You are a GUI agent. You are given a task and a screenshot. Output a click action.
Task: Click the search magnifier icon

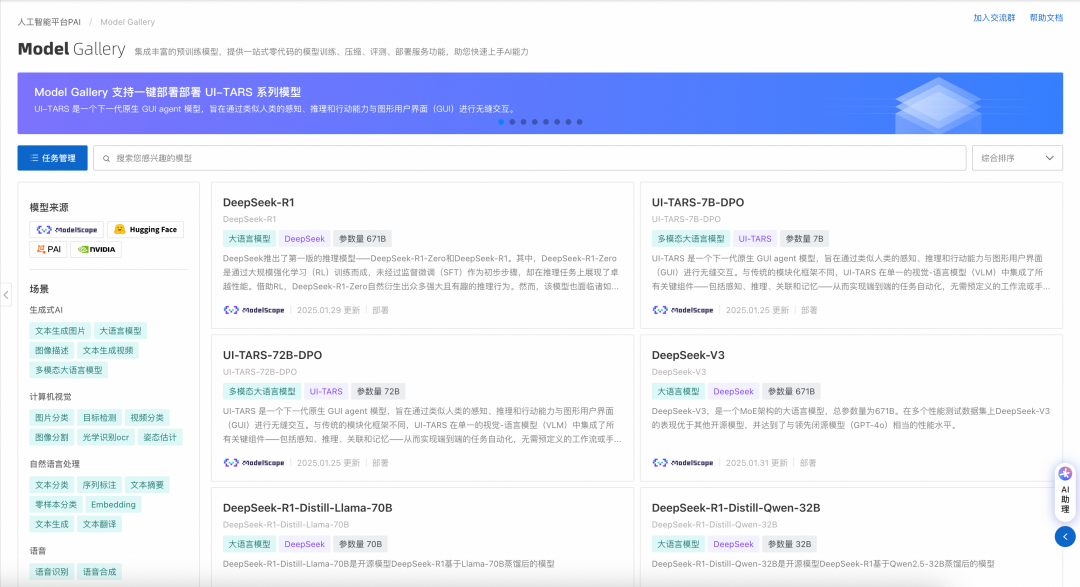coord(107,158)
